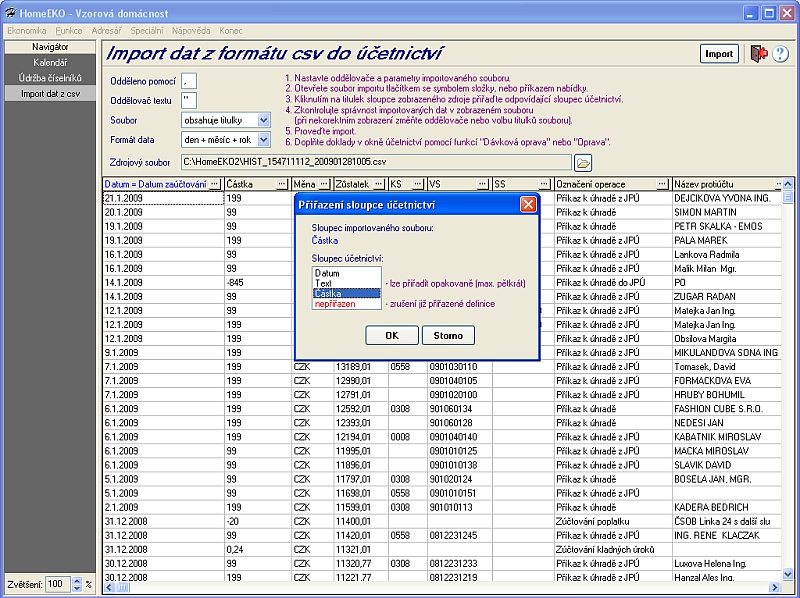The image size is (800, 598).
Task: Click the Oddělovač textu input field
Action: click(190, 100)
